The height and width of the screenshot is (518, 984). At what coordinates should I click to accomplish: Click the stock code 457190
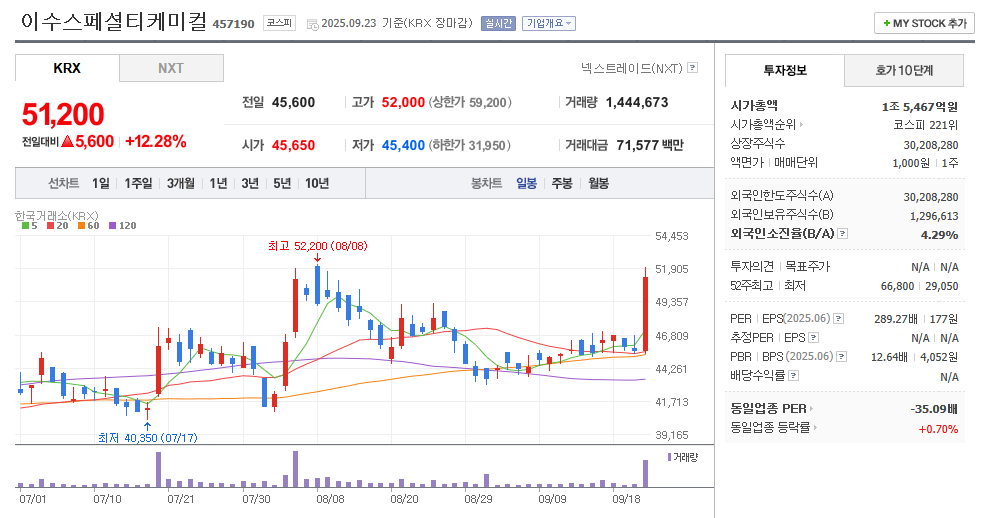(233, 24)
